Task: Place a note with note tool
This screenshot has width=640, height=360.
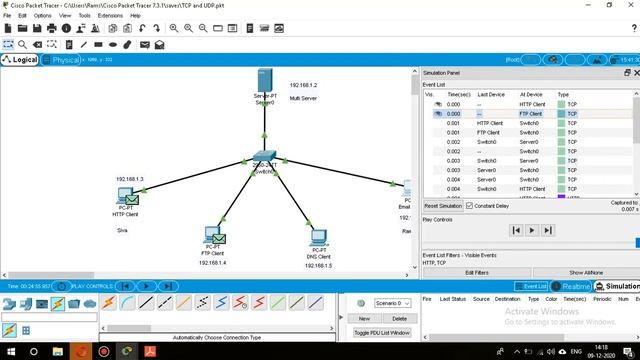Action: click(69, 44)
